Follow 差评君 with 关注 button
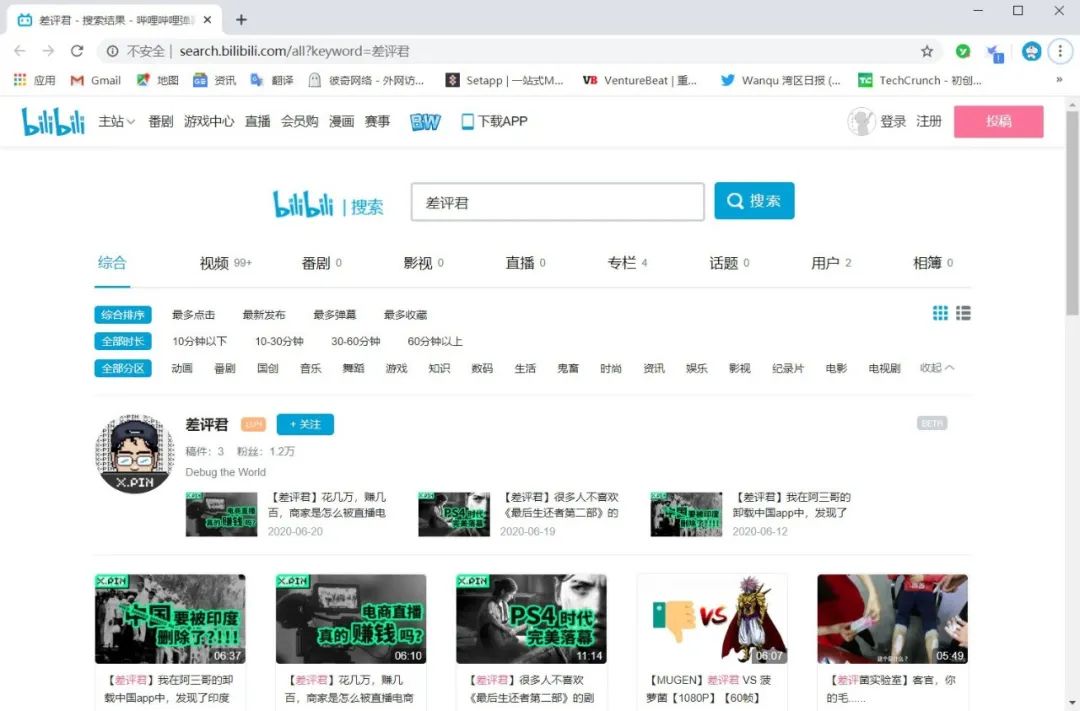 tap(305, 424)
